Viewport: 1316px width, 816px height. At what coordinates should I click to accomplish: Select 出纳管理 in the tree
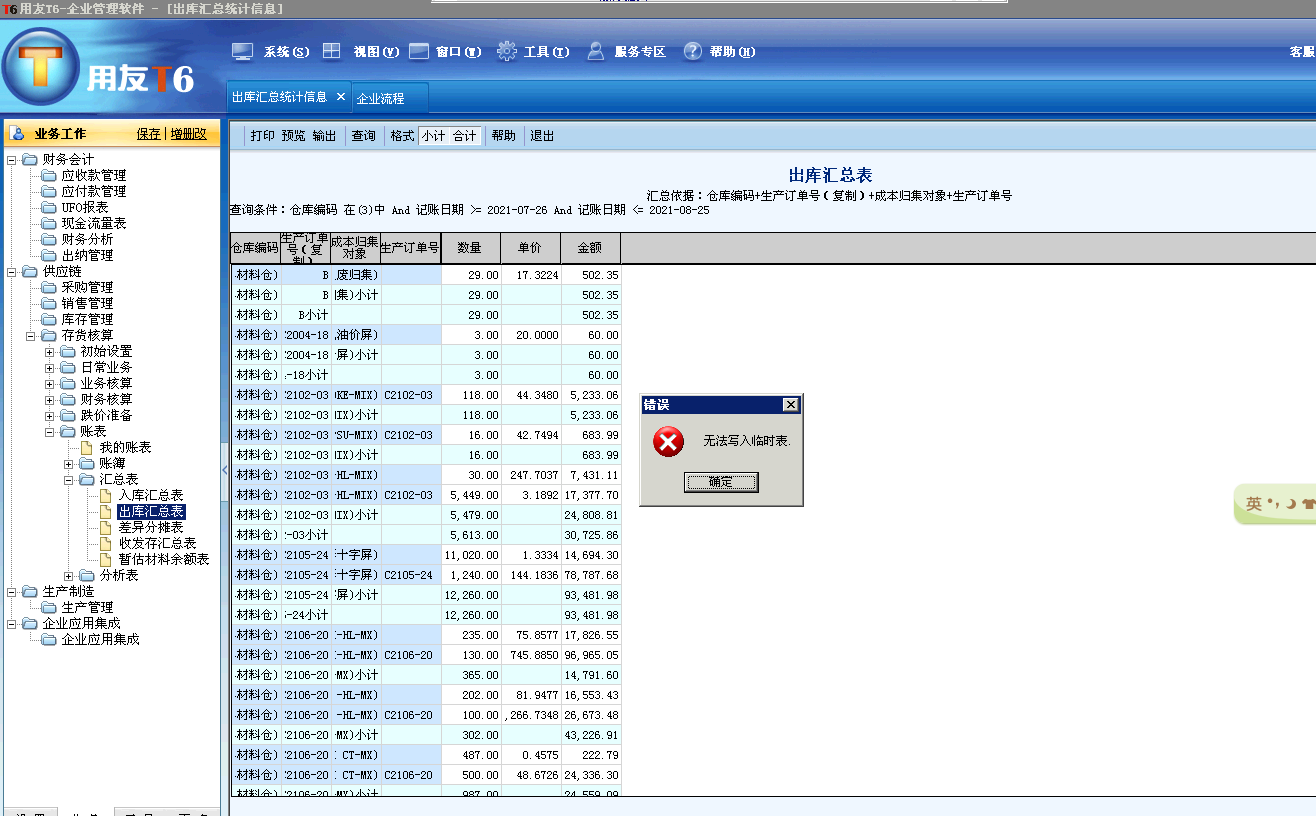(87, 255)
